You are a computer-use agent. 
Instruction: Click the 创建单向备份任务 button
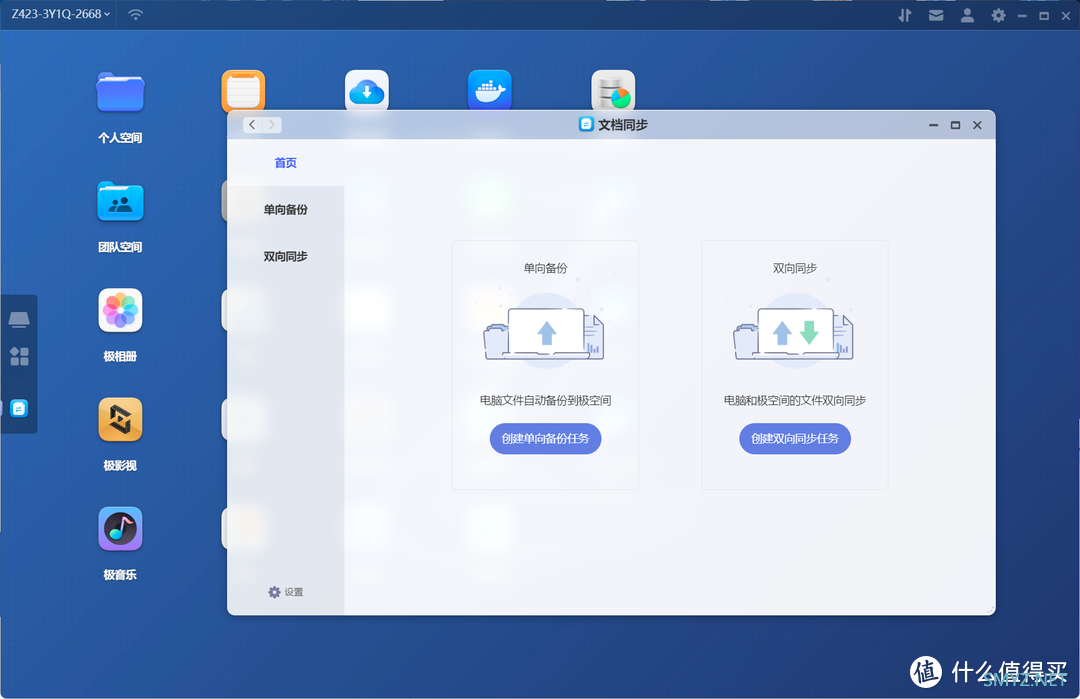coord(546,439)
